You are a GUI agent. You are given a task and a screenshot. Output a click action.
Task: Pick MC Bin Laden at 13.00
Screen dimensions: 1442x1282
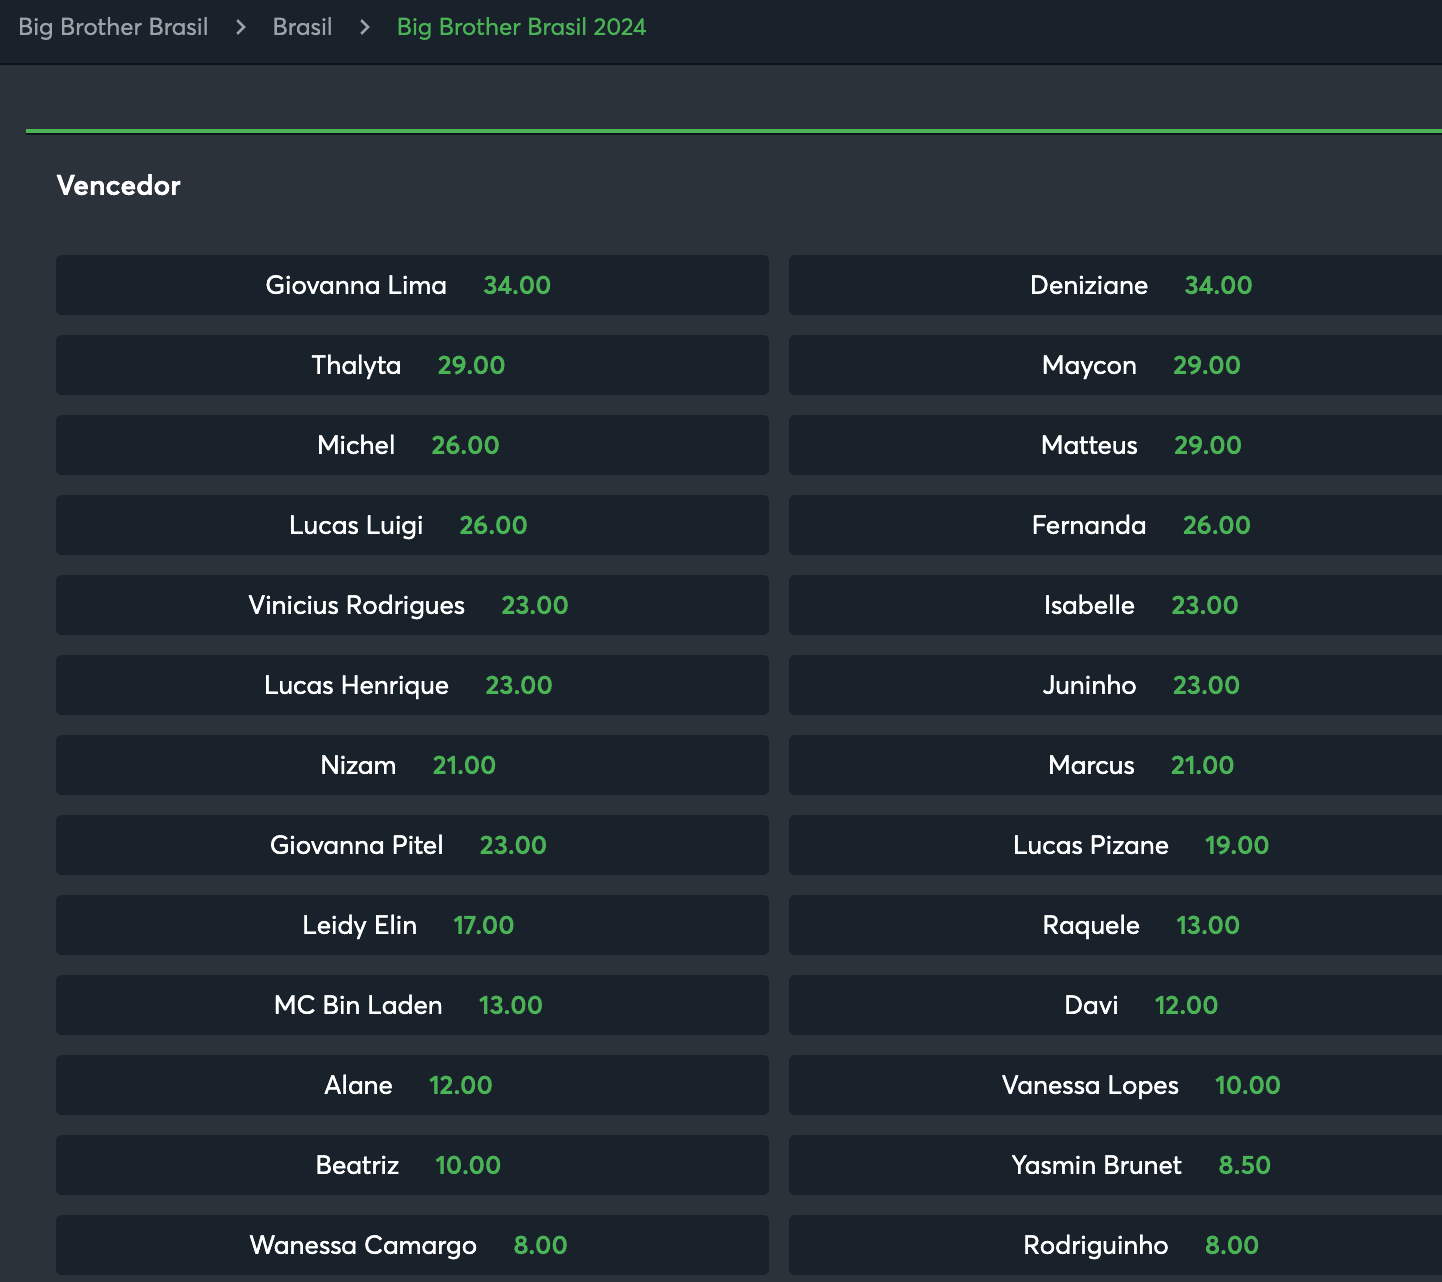click(x=412, y=1005)
